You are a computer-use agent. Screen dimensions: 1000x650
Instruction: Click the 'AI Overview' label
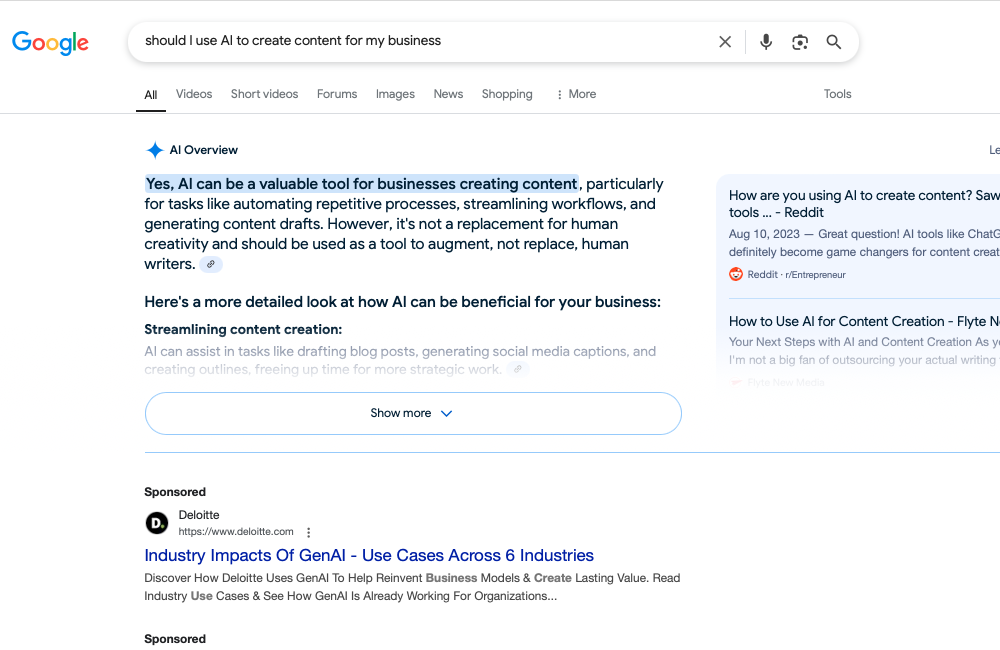pyautogui.click(x=203, y=151)
